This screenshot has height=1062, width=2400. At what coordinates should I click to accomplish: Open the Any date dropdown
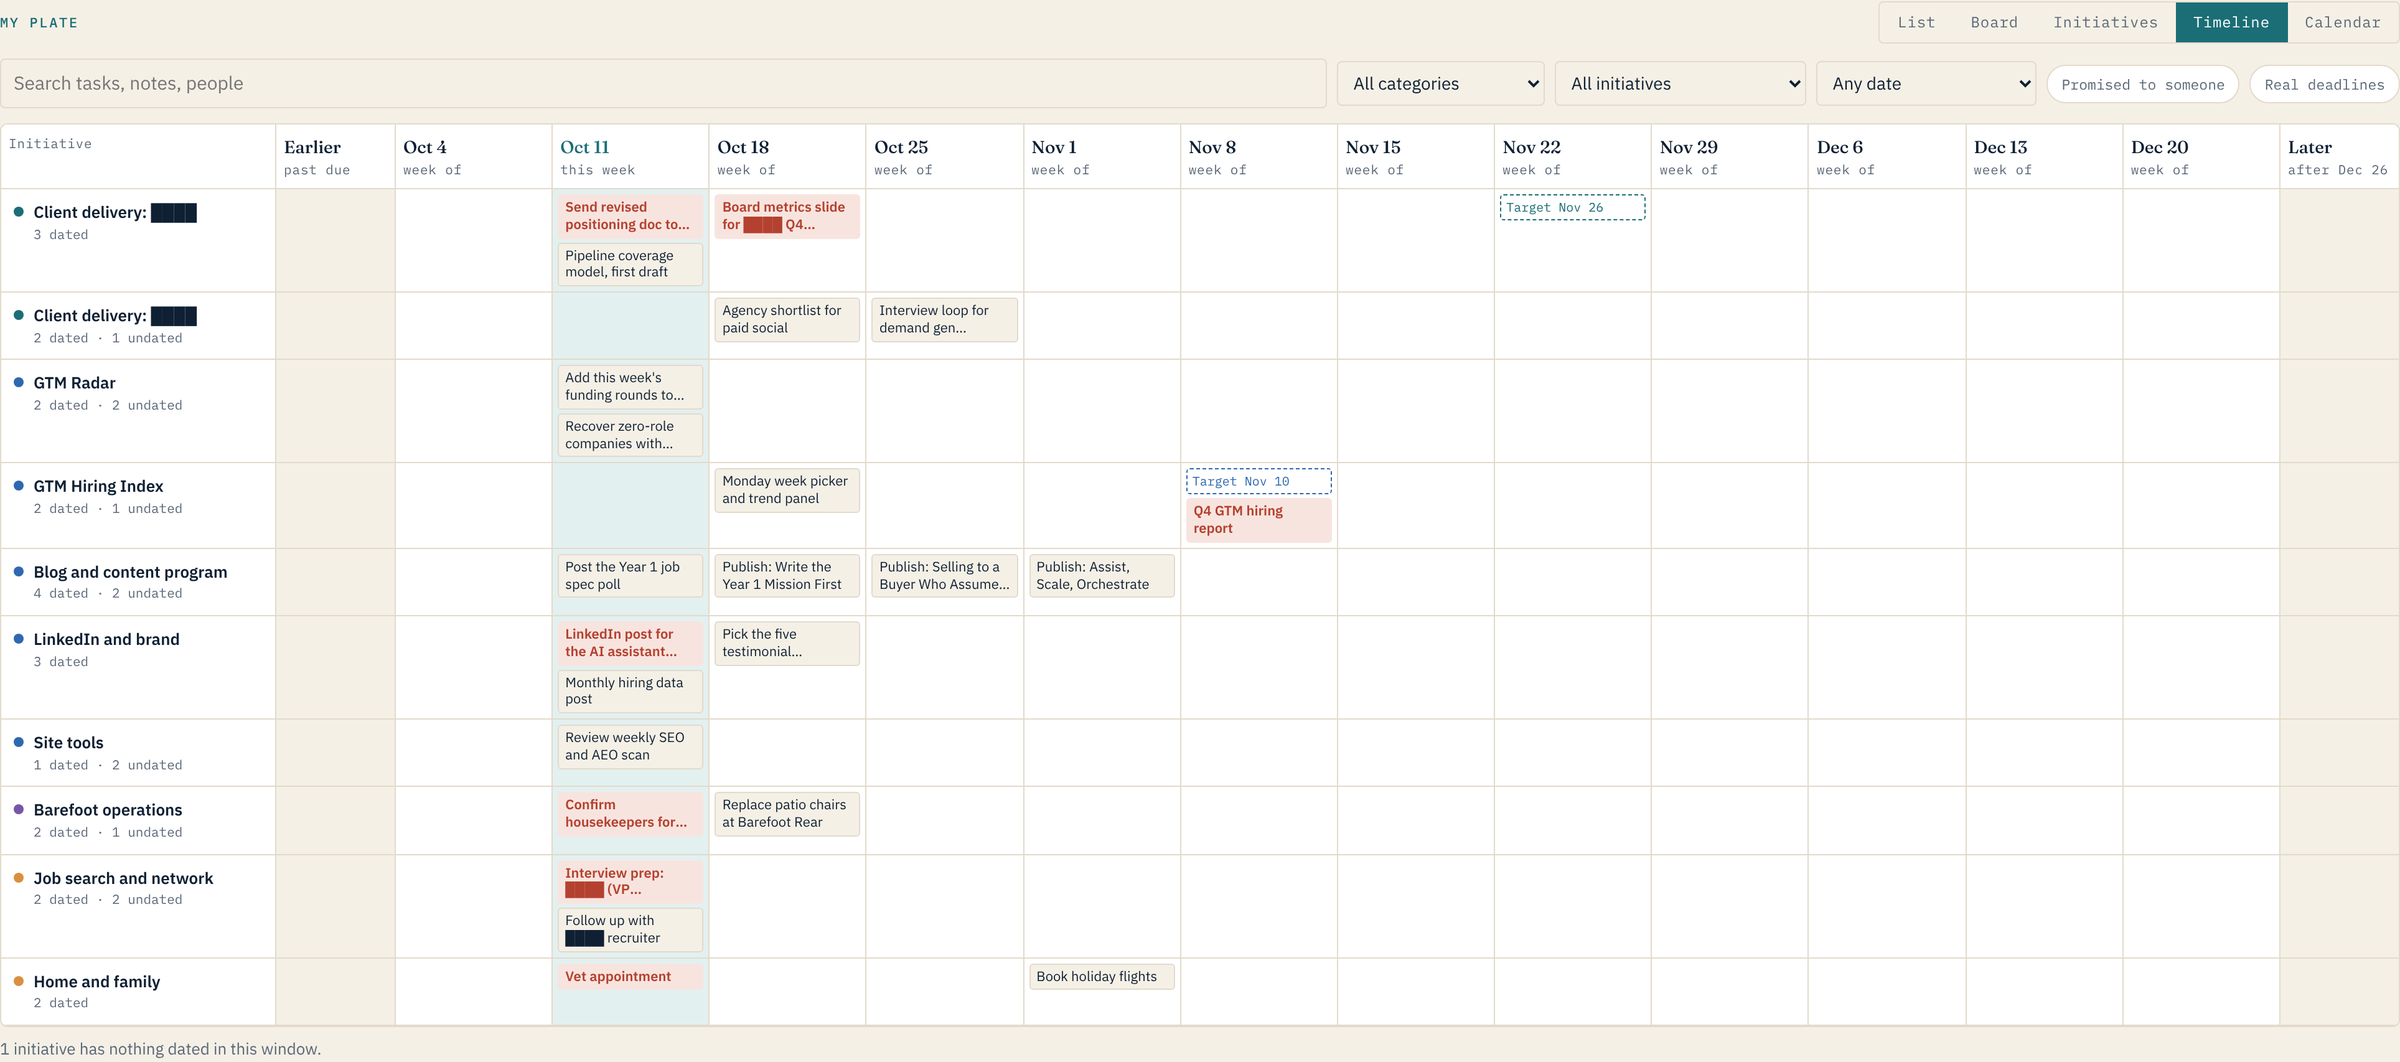[x=1926, y=84]
